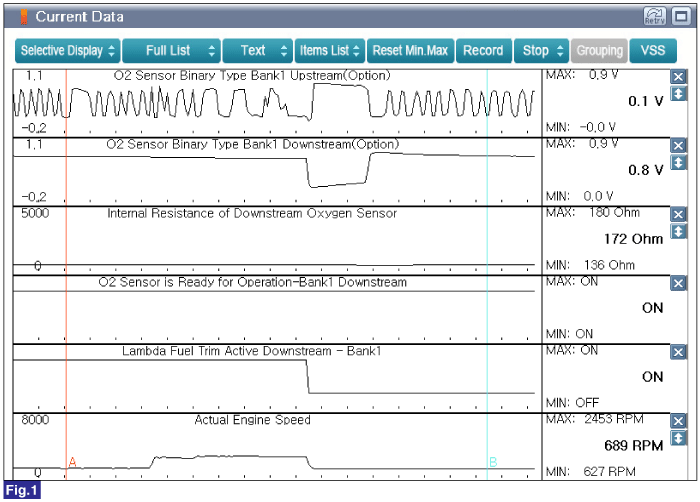Maximize the Current Data window
Viewport: 700px width, 502px height.
(x=681, y=17)
